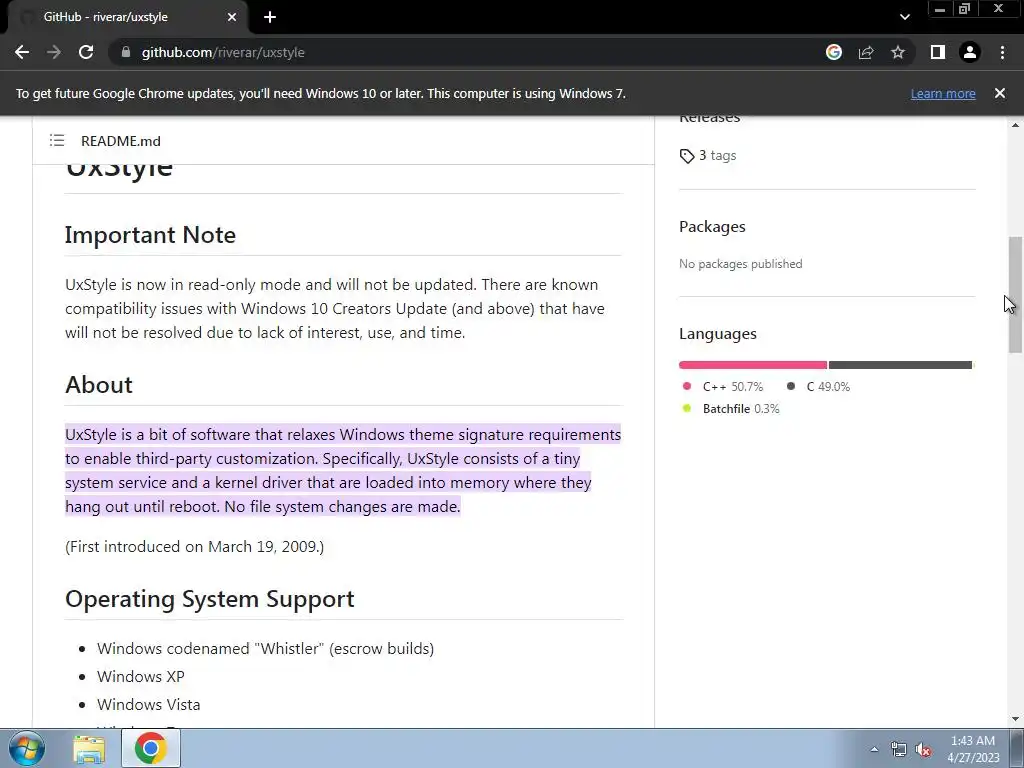This screenshot has height=768, width=1024.
Task: Click the dark gray C language bar segment
Action: (900, 365)
